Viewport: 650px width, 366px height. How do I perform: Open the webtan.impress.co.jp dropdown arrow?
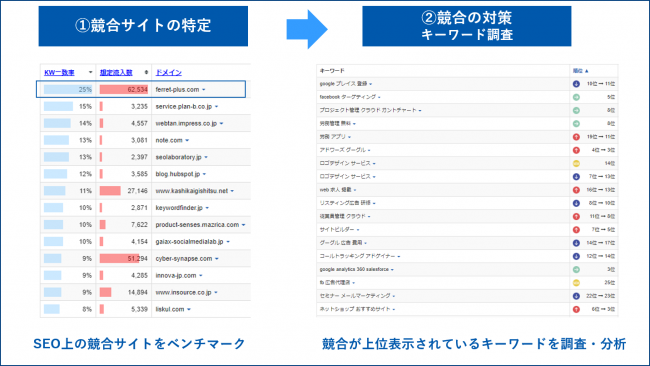pyautogui.click(x=221, y=124)
